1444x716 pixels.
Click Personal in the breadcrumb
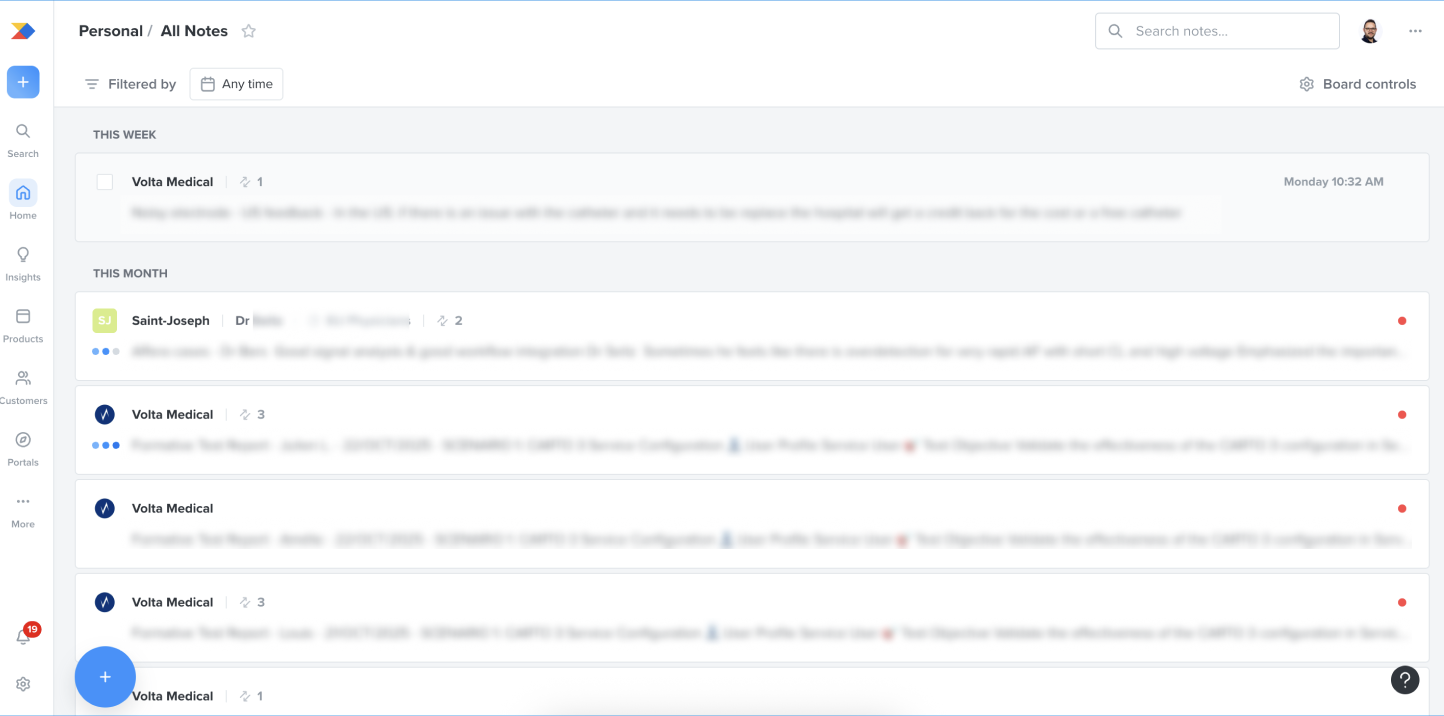pos(110,31)
